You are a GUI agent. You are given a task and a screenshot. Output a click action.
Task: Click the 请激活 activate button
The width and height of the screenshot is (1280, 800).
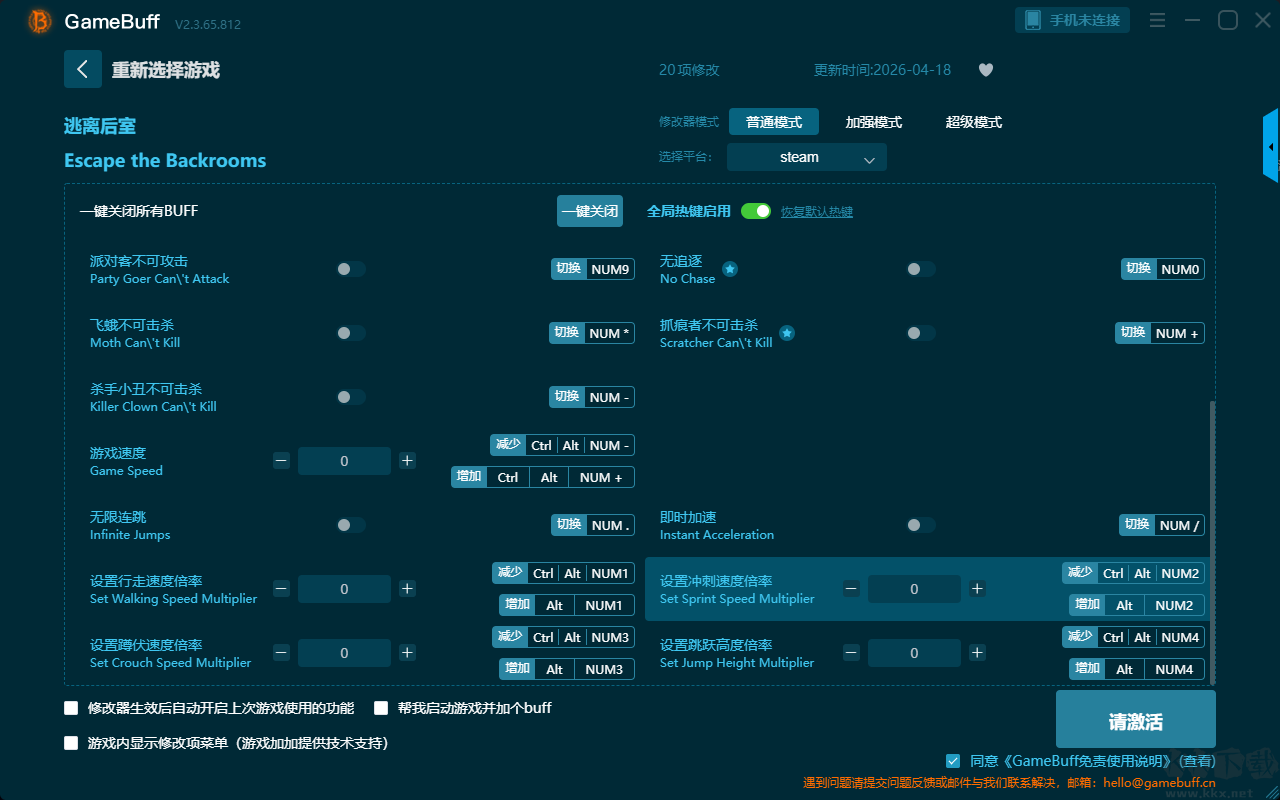[1136, 720]
